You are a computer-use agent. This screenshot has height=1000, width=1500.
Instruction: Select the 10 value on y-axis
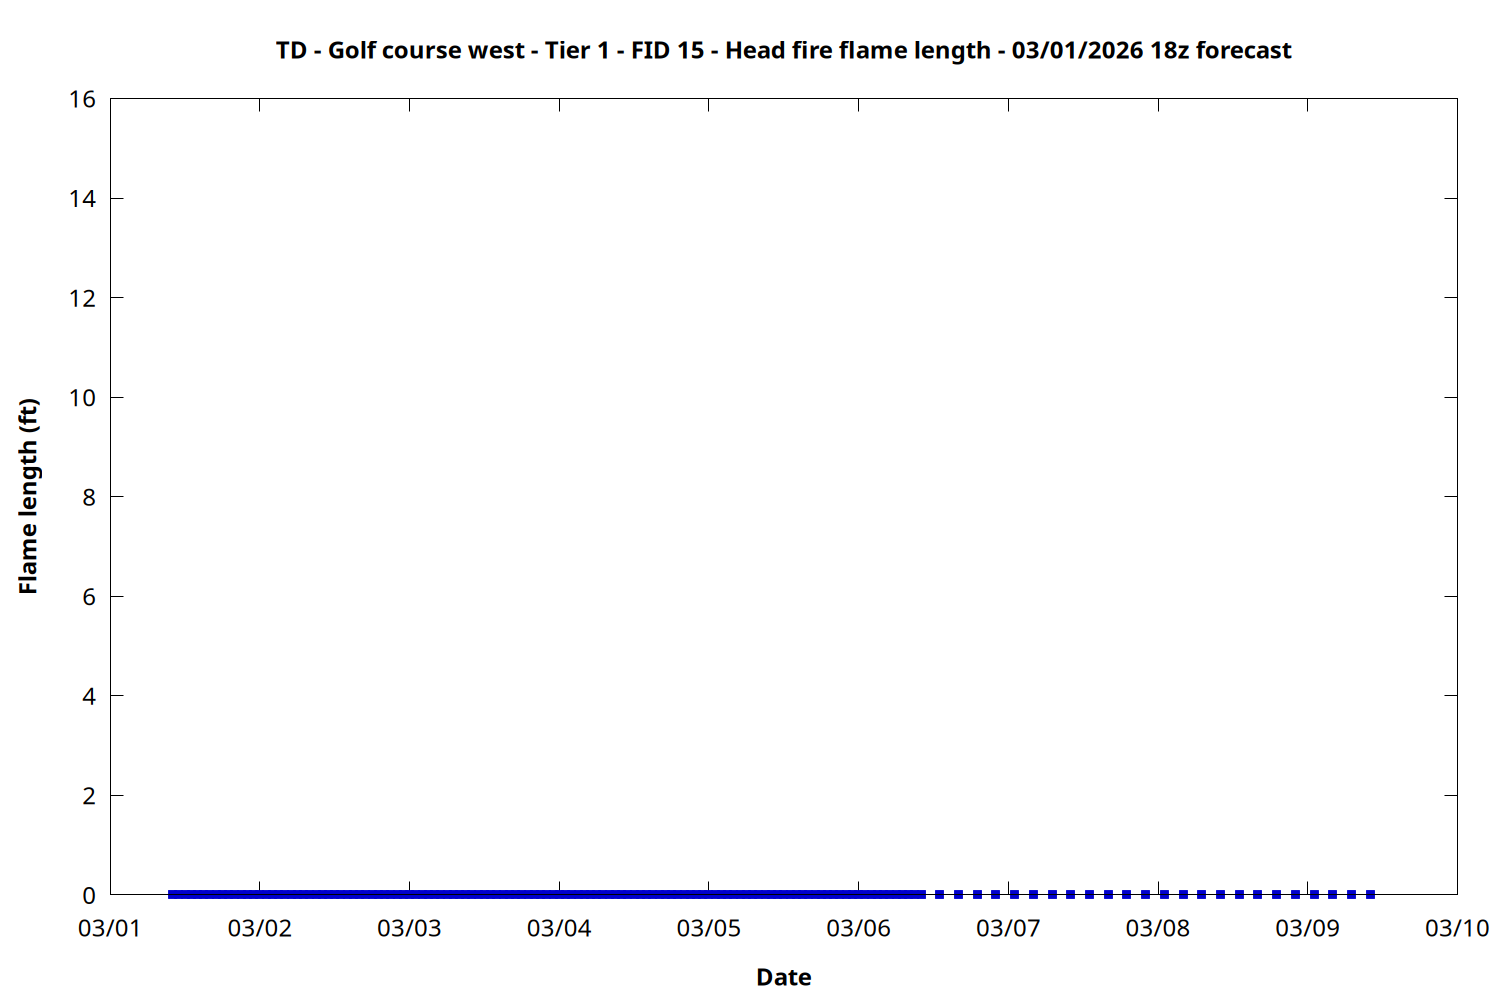pyautogui.click(x=82, y=398)
